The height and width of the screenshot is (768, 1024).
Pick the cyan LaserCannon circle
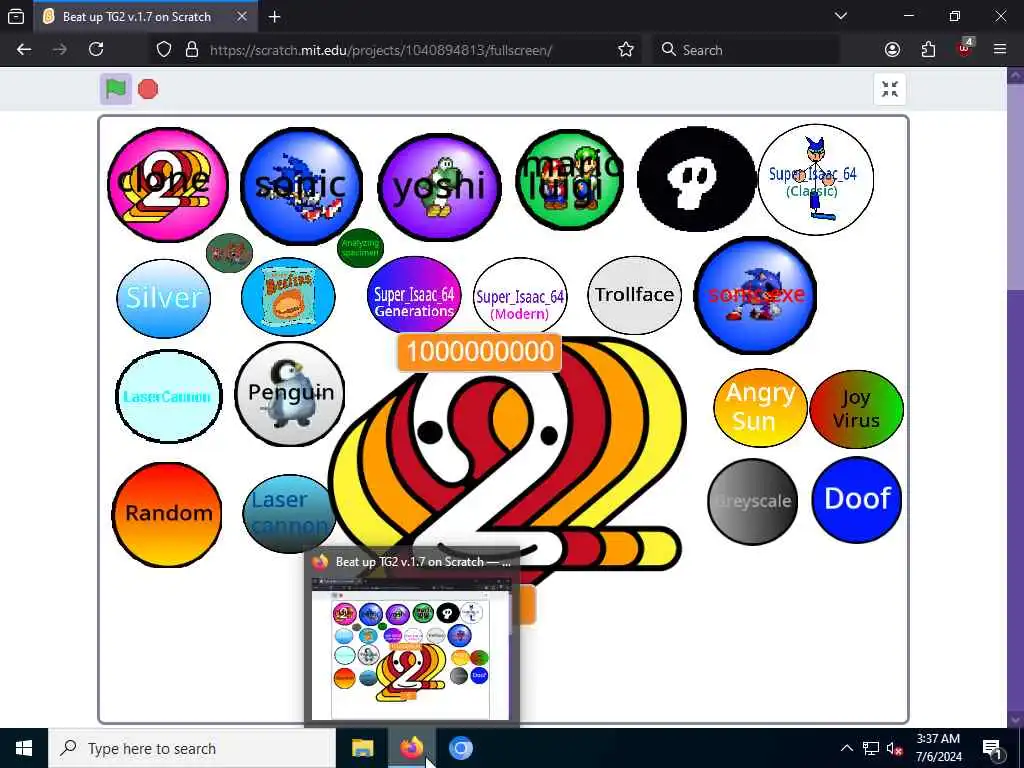[168, 396]
